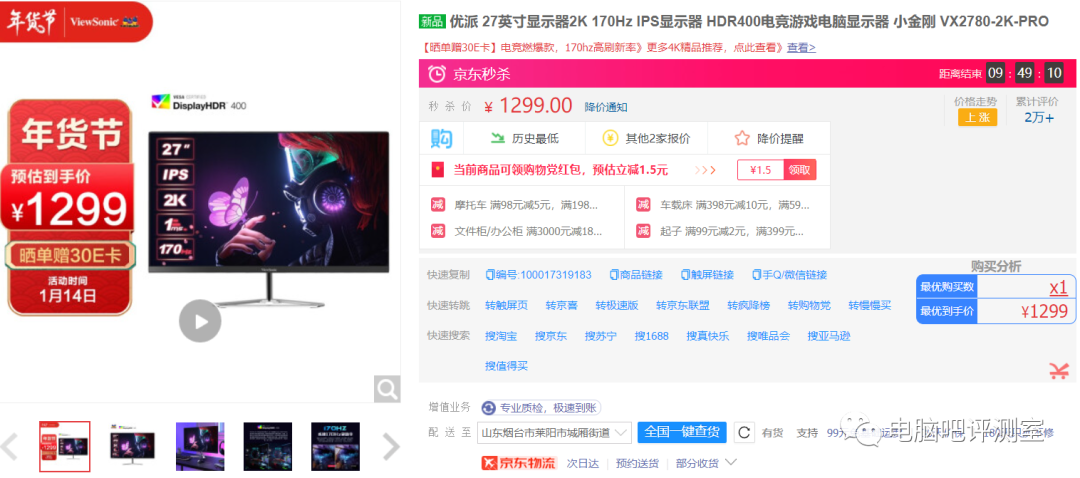Image resolution: width=1080 pixels, height=478 pixels.
Task: Click the 新品 green badge
Action: click(432, 21)
